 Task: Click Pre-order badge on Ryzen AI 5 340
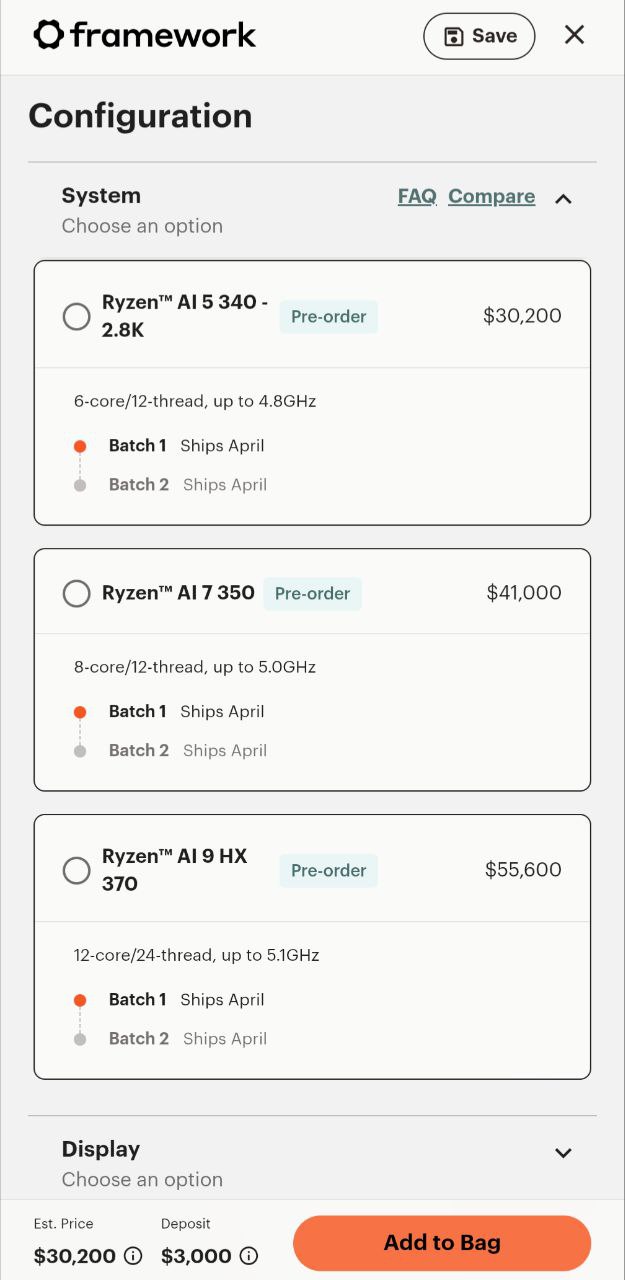(x=328, y=316)
